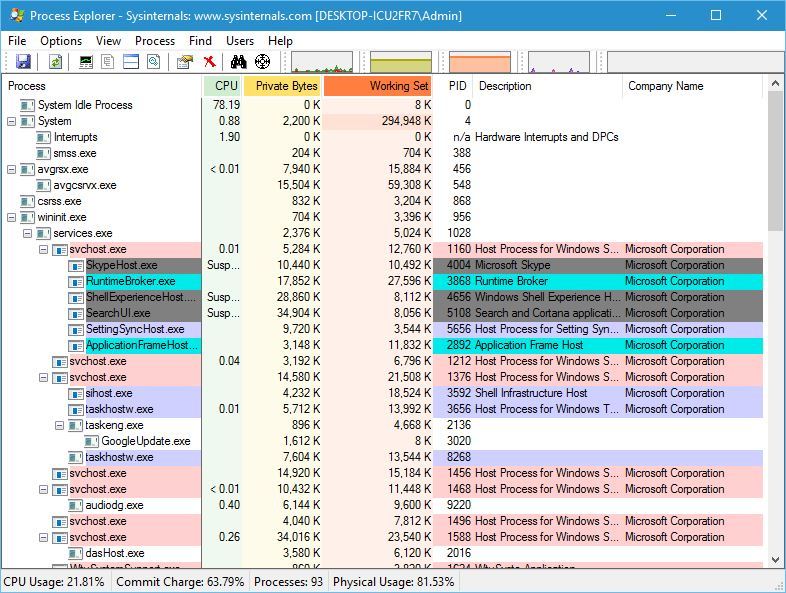Viewport: 786px width, 593px height.
Task: Open the File menu
Action: point(17,41)
